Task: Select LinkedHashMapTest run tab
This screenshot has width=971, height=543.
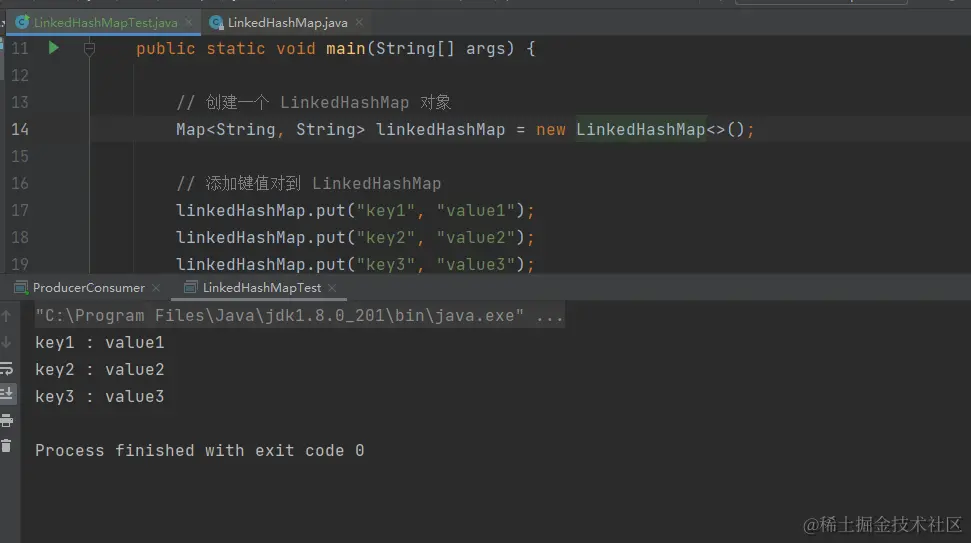Action: [262, 288]
